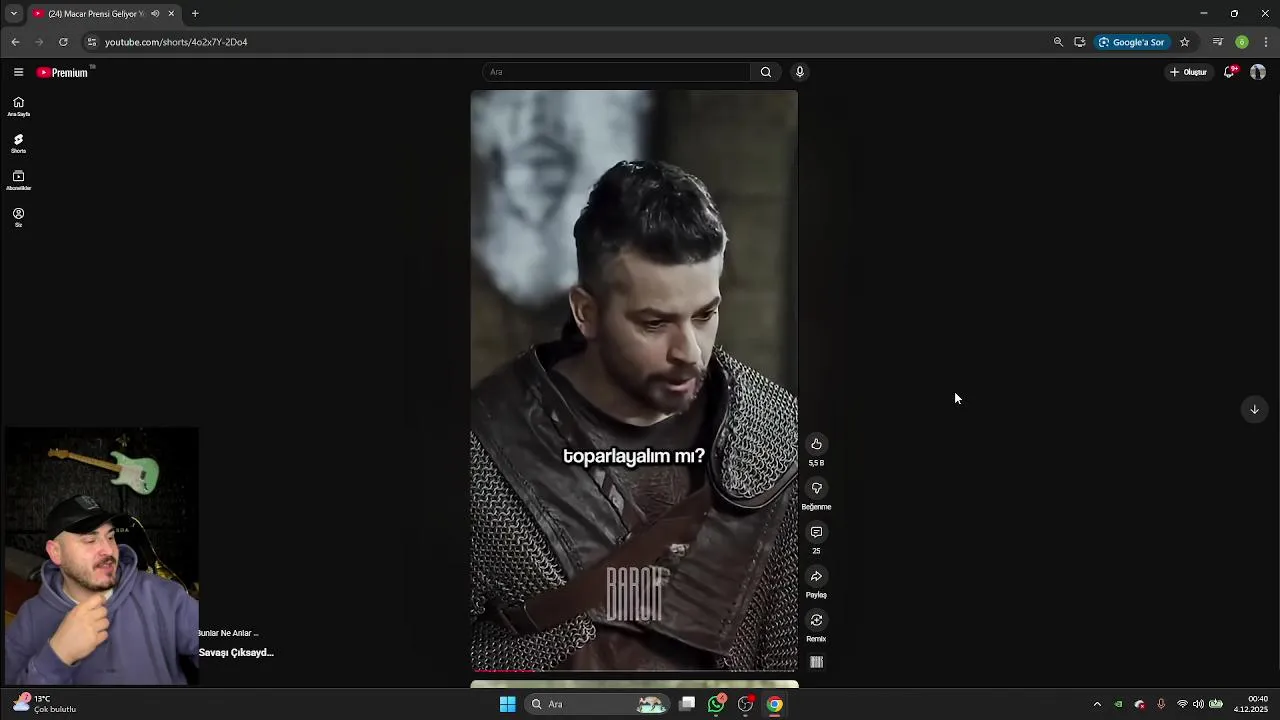
Task: Mute the tab via speaker icon
Action: pyautogui.click(x=155, y=14)
